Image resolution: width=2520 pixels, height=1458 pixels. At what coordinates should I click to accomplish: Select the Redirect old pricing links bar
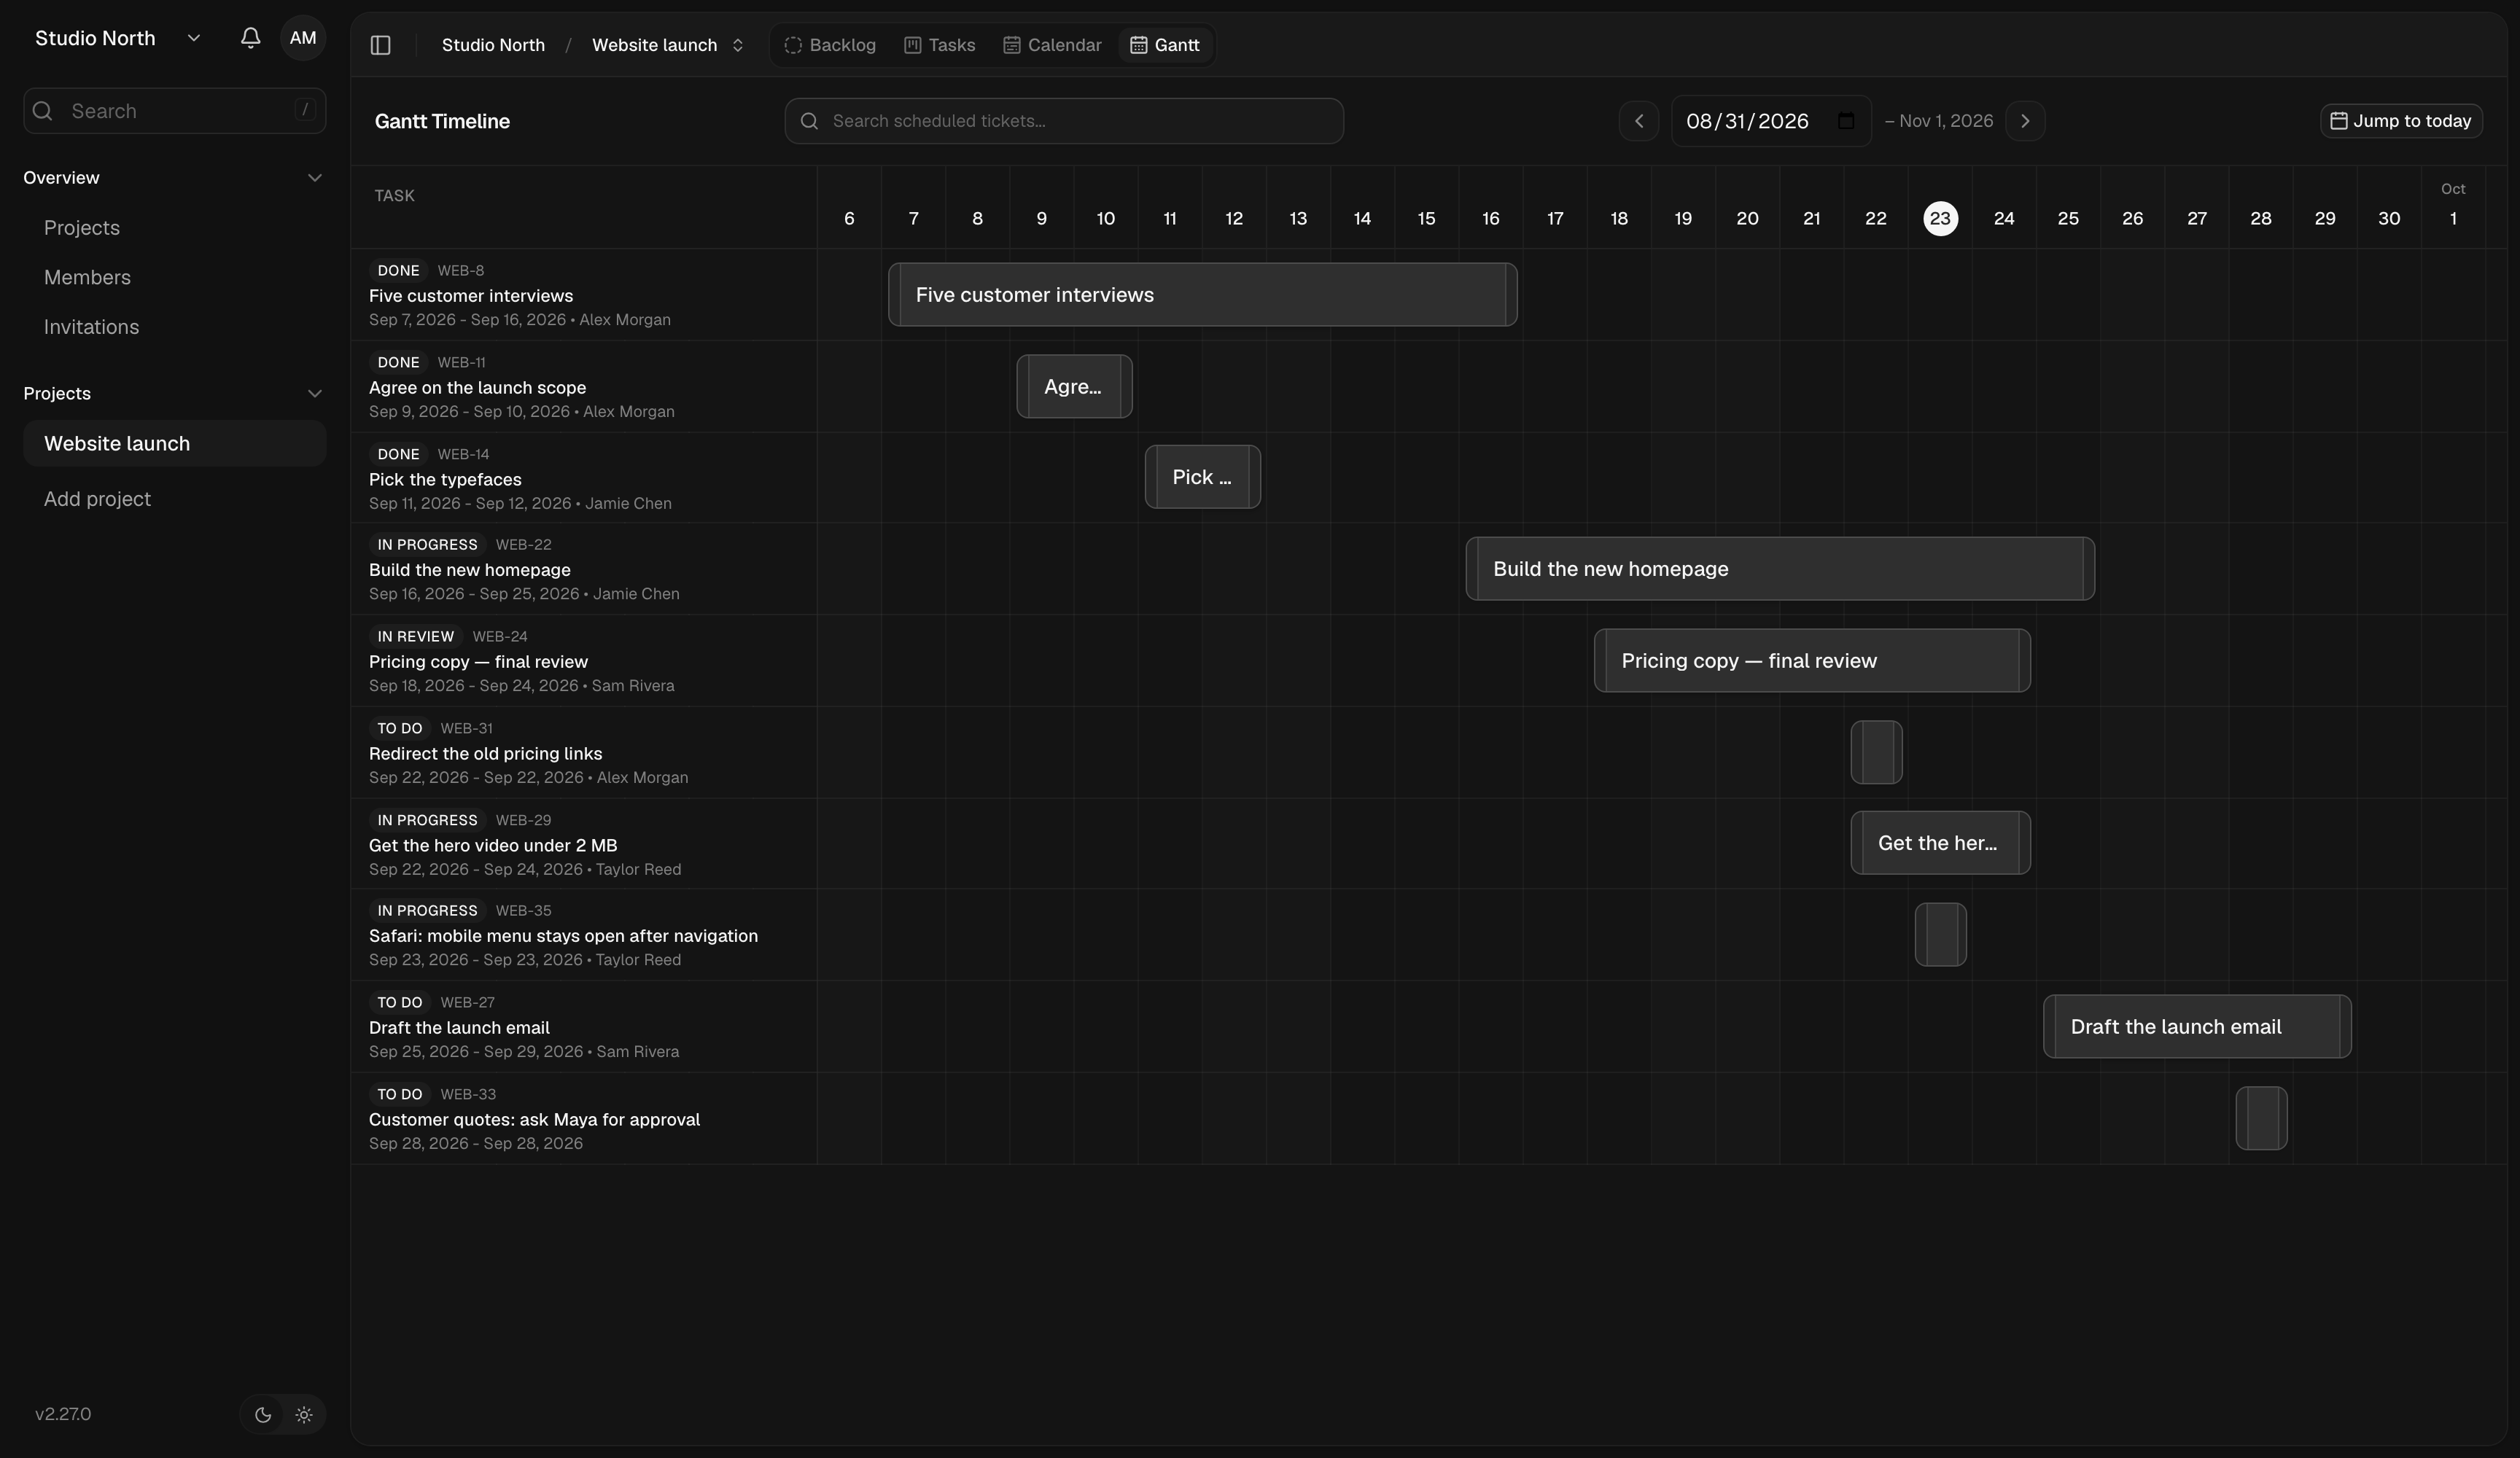tap(1876, 753)
